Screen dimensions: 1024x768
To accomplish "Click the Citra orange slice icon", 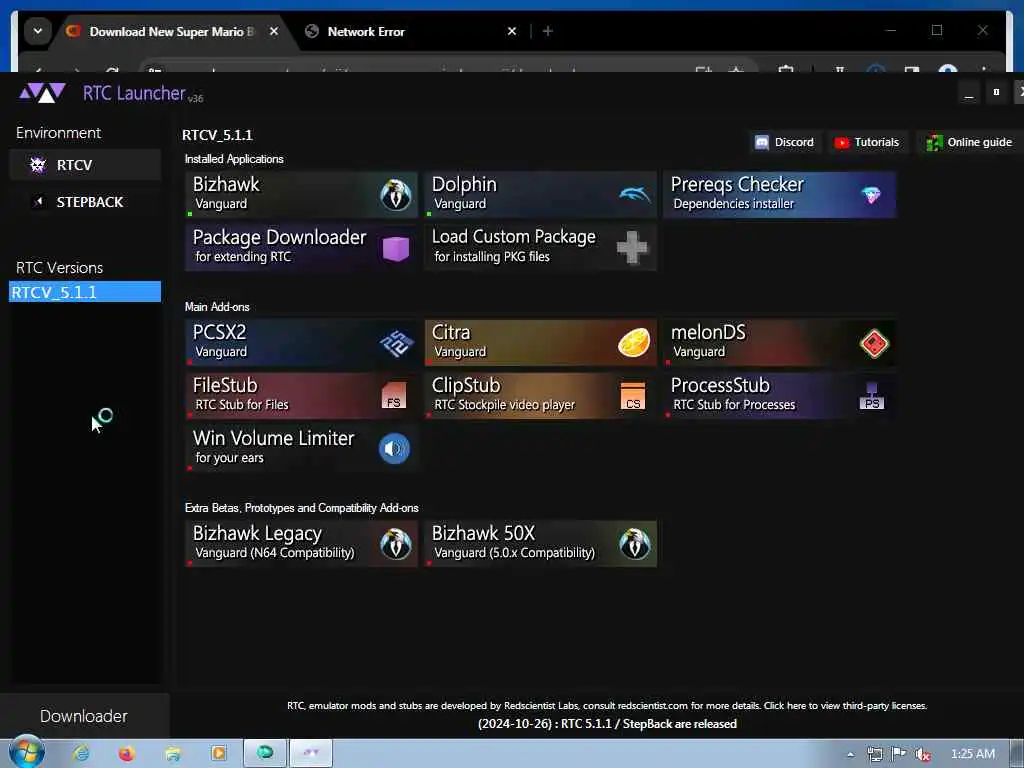I will [633, 343].
